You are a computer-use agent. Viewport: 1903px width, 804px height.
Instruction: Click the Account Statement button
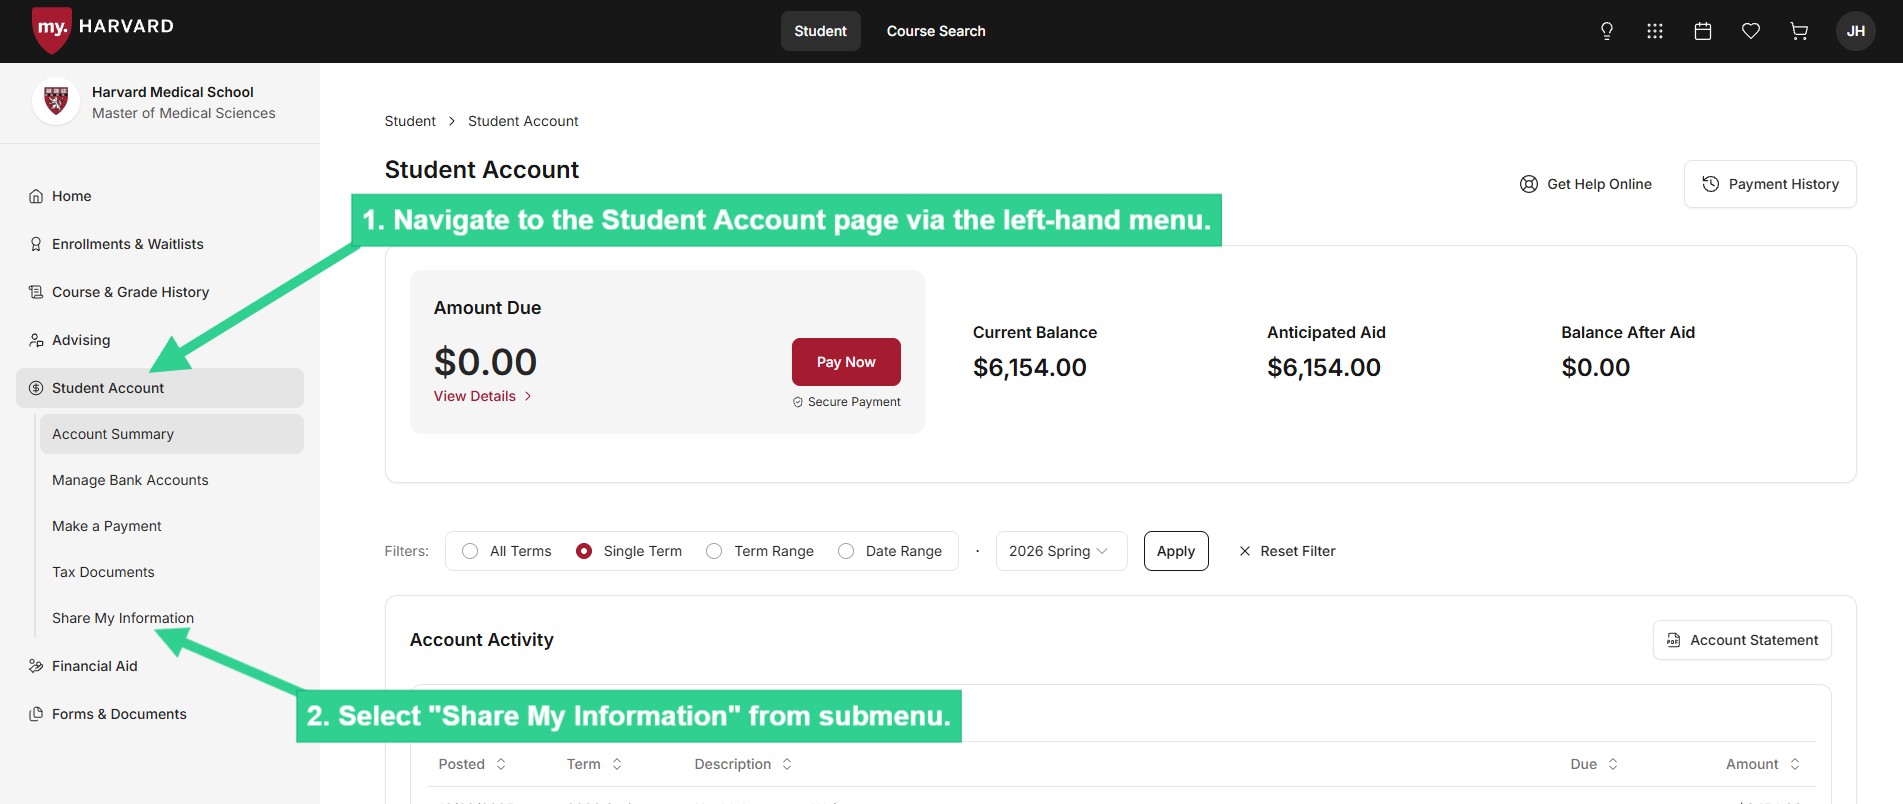[x=1742, y=640]
